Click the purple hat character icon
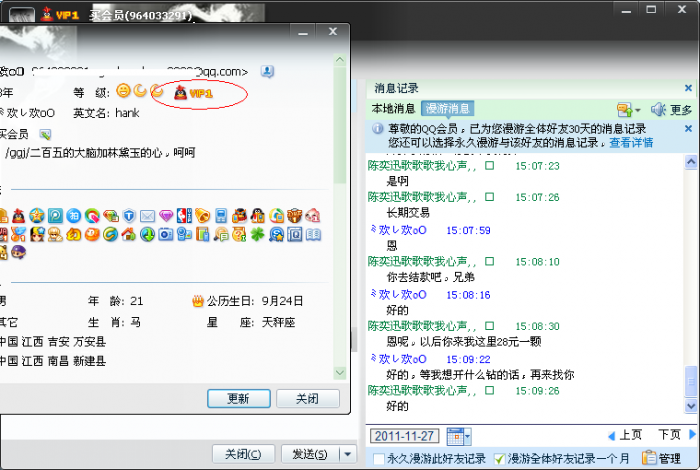The height and width of the screenshot is (470, 700). click(18, 253)
